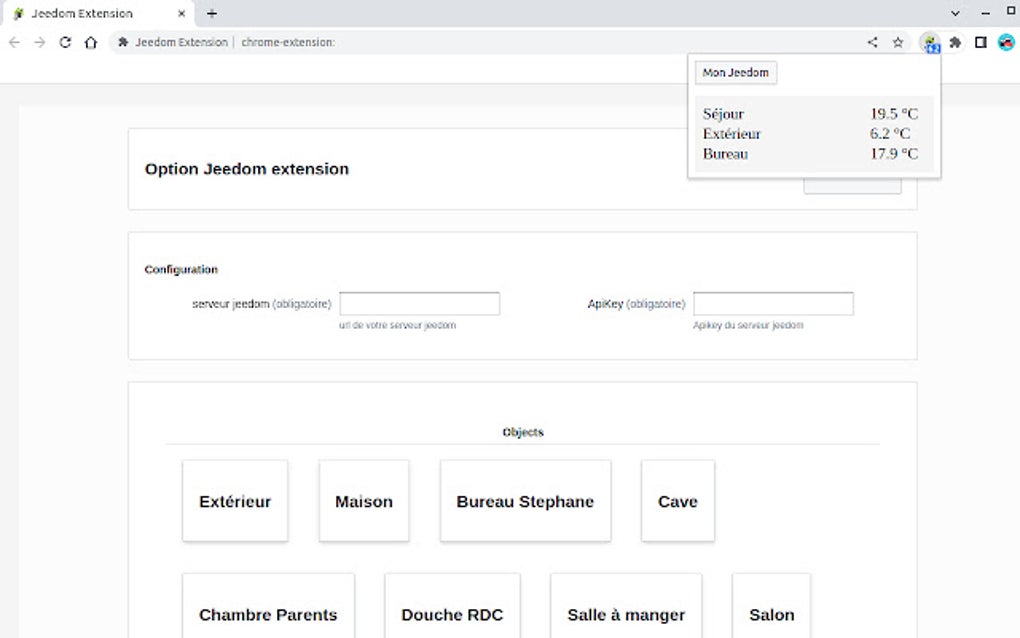The height and width of the screenshot is (638, 1020).
Task: Click the share icon in the address bar
Action: 871,42
